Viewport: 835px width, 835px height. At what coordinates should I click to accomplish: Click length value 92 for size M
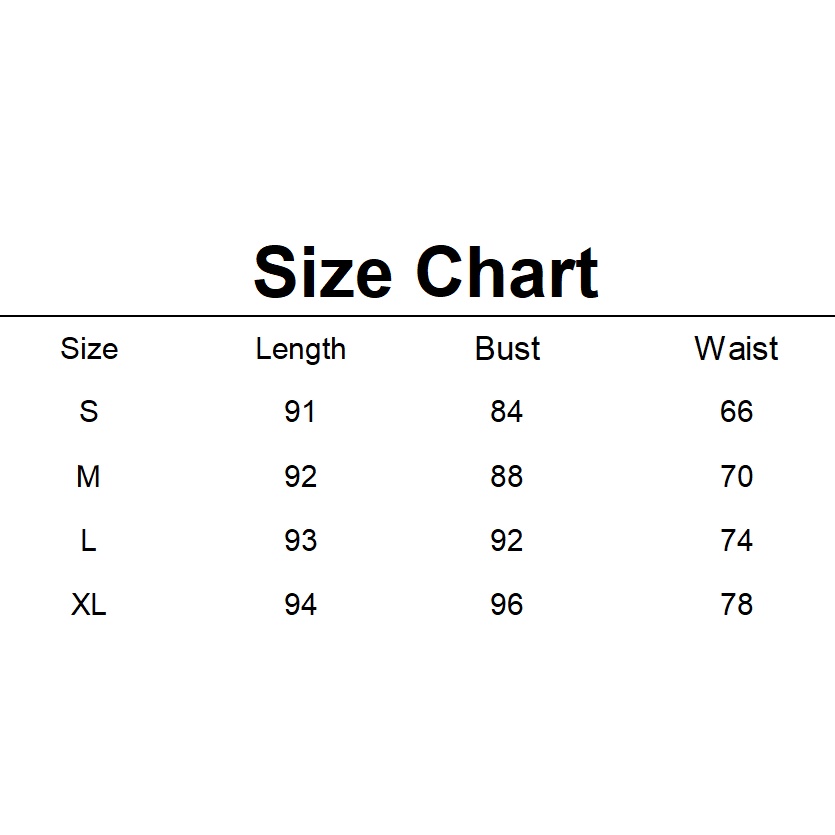[x=300, y=477]
